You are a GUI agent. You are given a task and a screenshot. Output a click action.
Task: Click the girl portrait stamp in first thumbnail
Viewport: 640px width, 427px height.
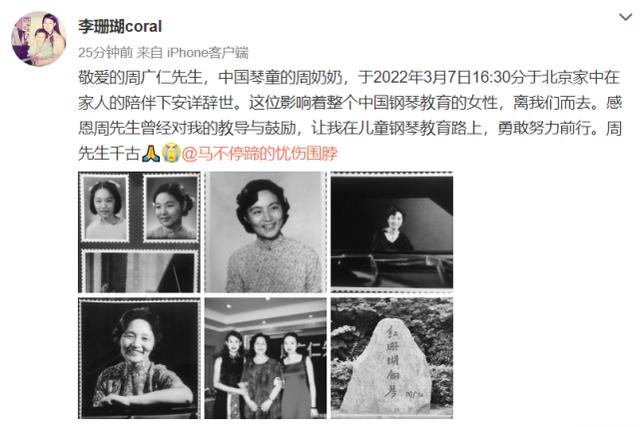tap(106, 209)
